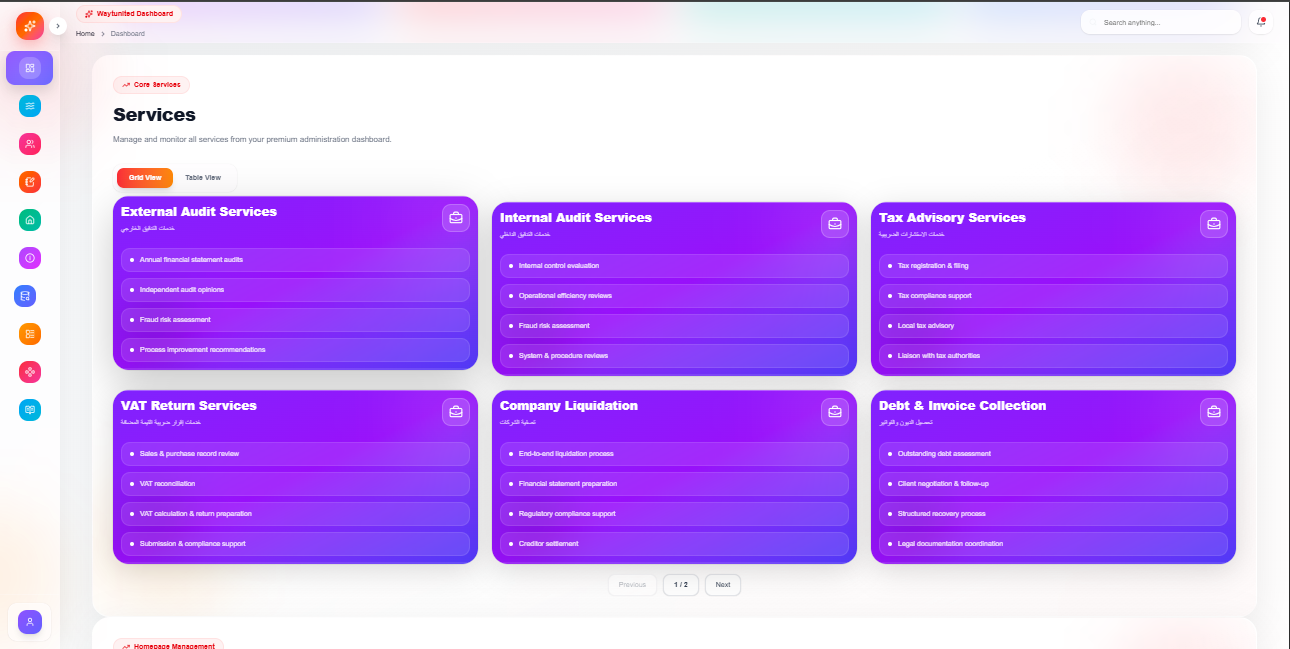Click the Wayfunited Dashboard badge

point(129,14)
